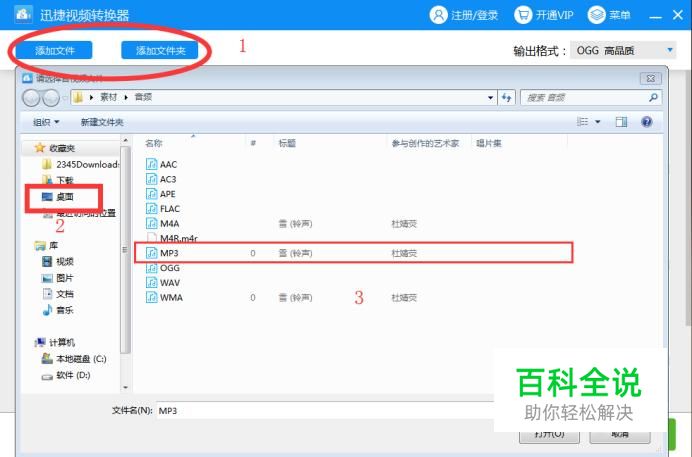Click the 素材 breadcrumb in the path

pos(109,97)
